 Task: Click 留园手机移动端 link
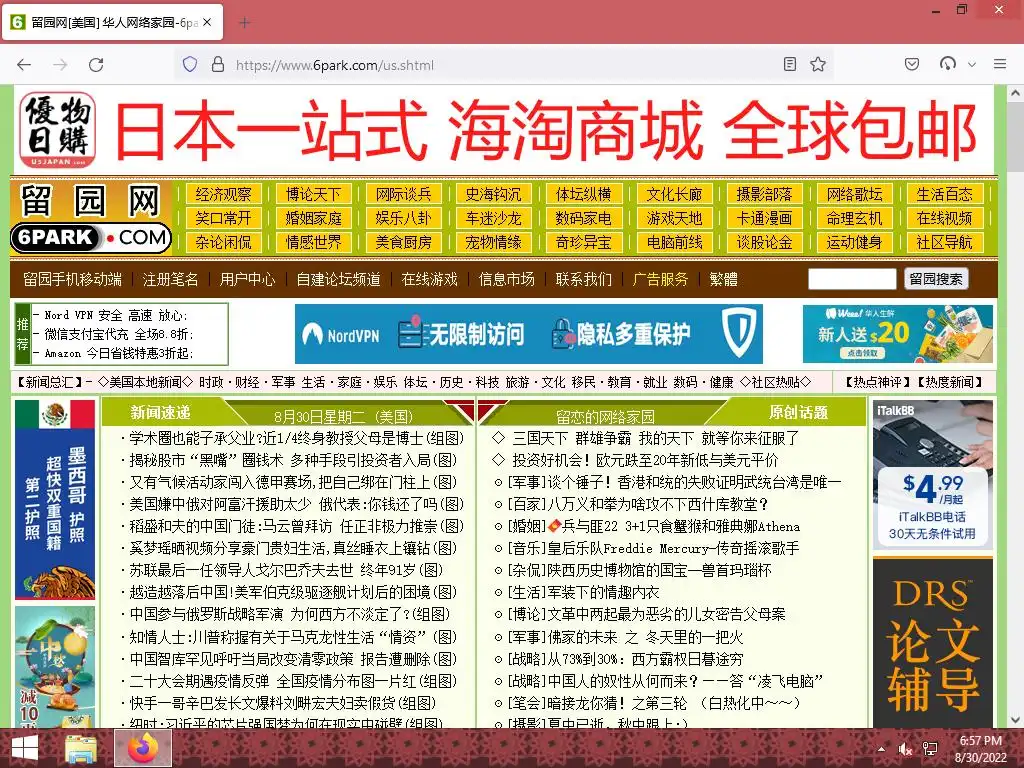click(x=72, y=280)
